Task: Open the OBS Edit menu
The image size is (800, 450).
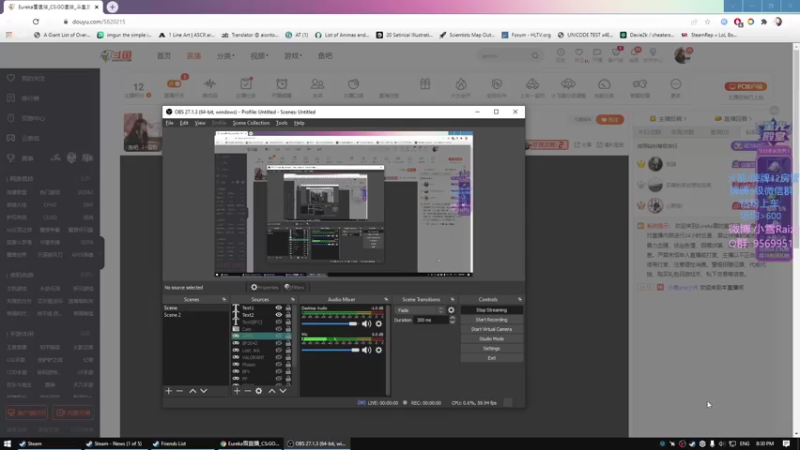Action: pos(184,123)
